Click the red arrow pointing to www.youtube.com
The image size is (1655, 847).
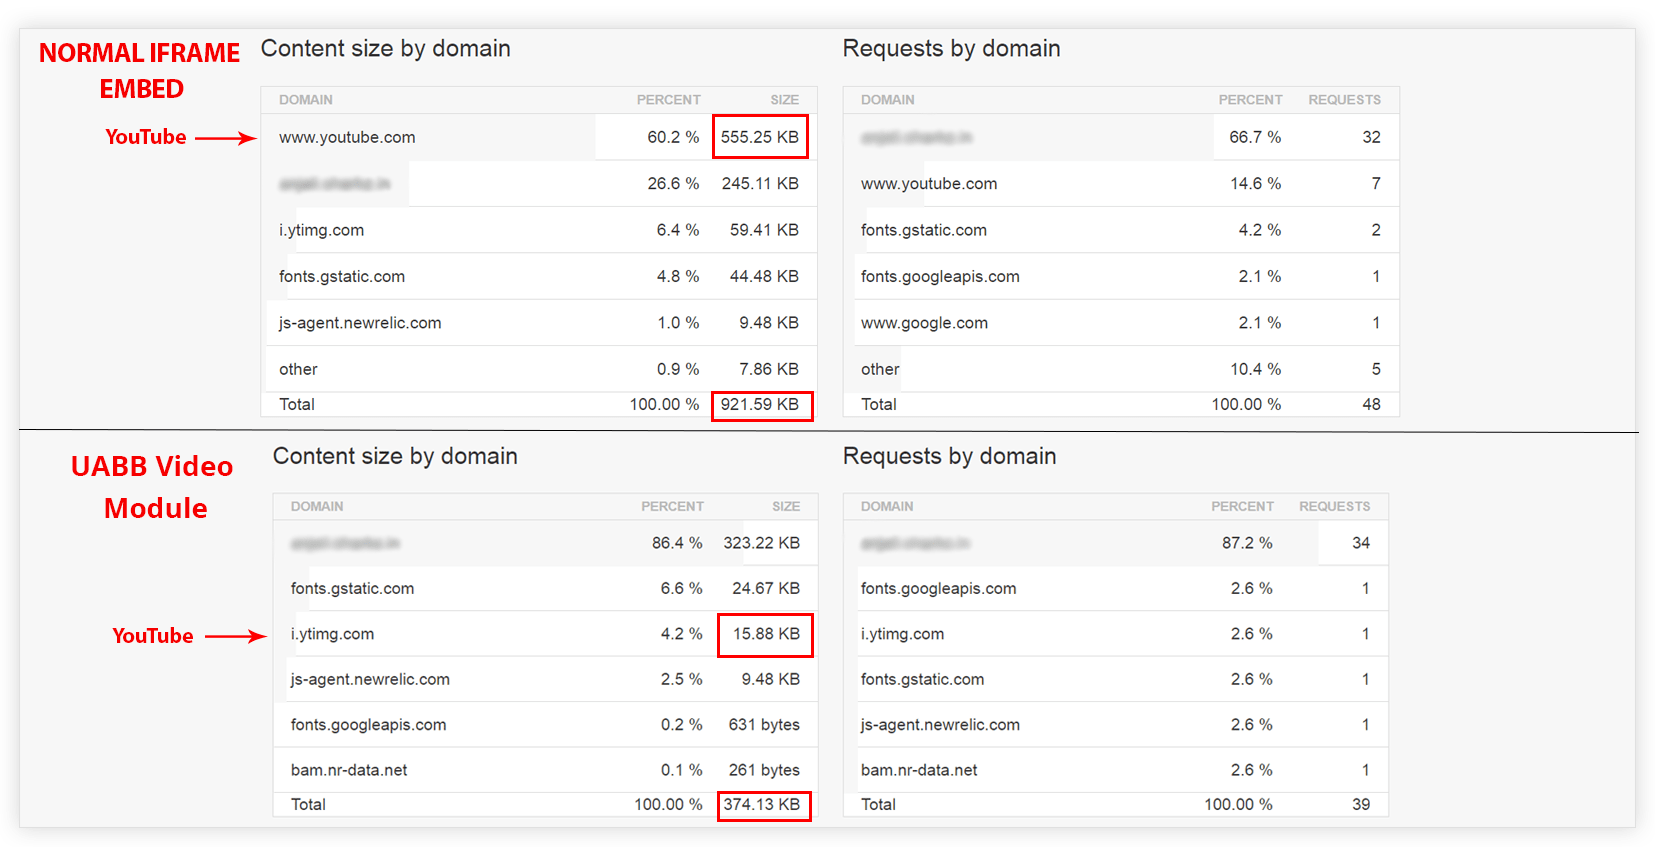[225, 138]
